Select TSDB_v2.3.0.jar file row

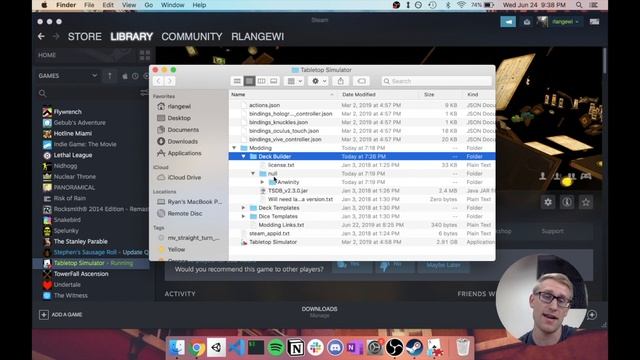click(x=362, y=191)
